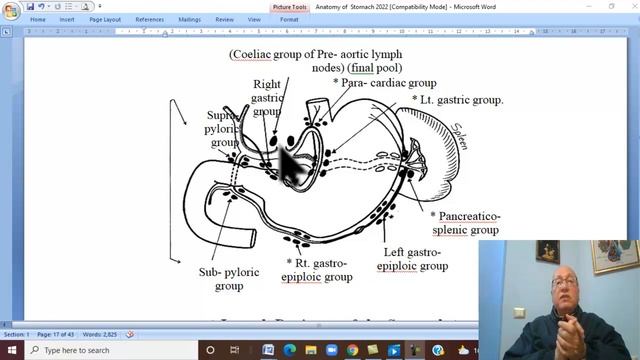
Task: Open Microsoft Edge from the taskbar
Action: point(290,350)
